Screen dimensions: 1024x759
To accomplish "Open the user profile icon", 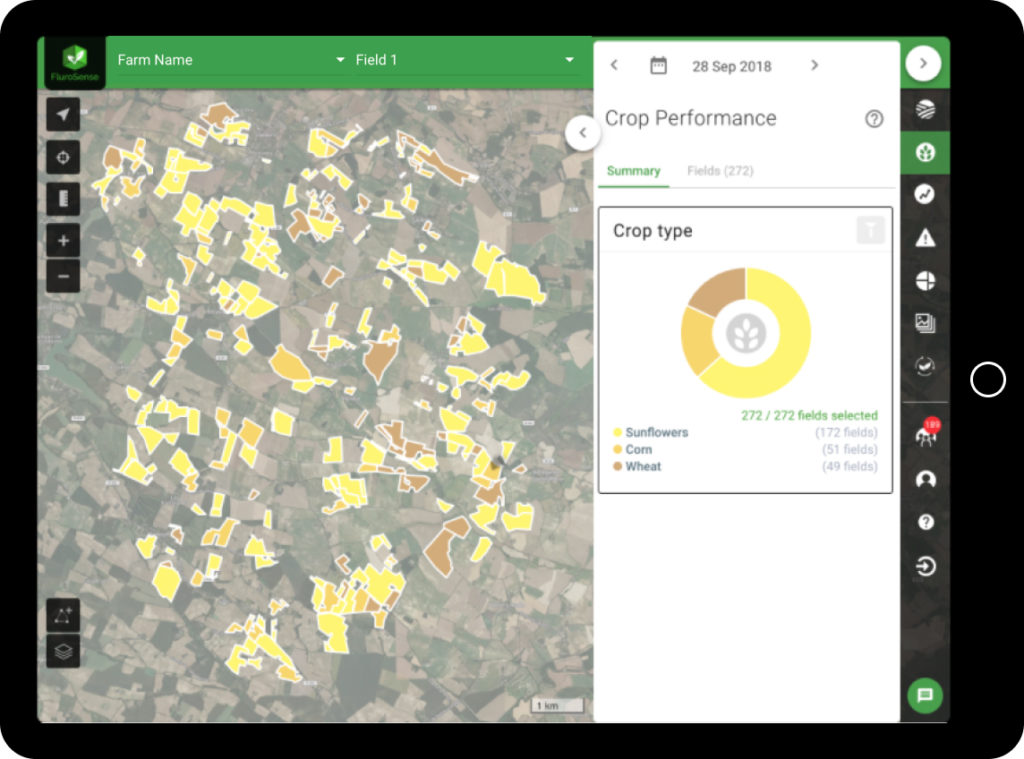I will 925,480.
